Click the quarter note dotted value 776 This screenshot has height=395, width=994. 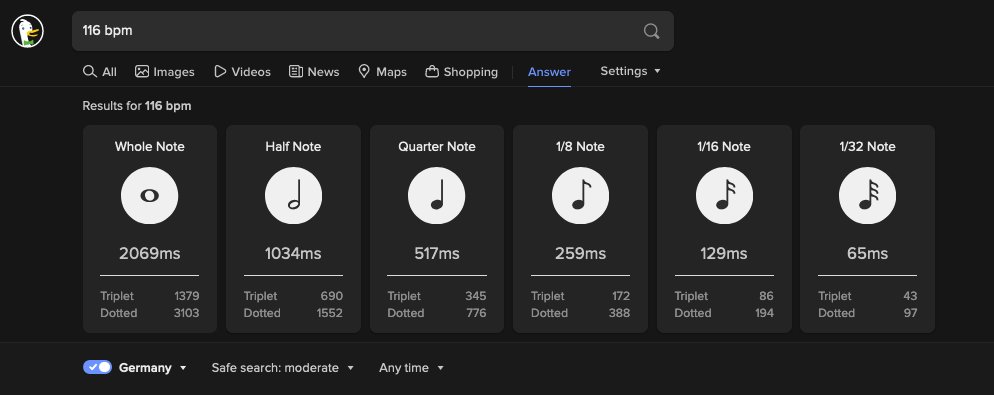click(x=476, y=313)
